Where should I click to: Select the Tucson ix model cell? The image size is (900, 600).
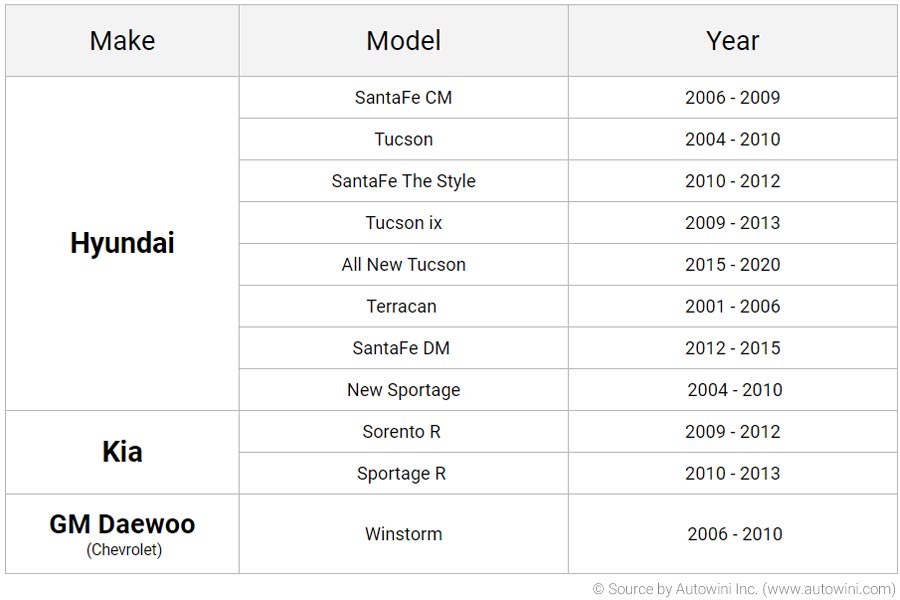tap(403, 223)
